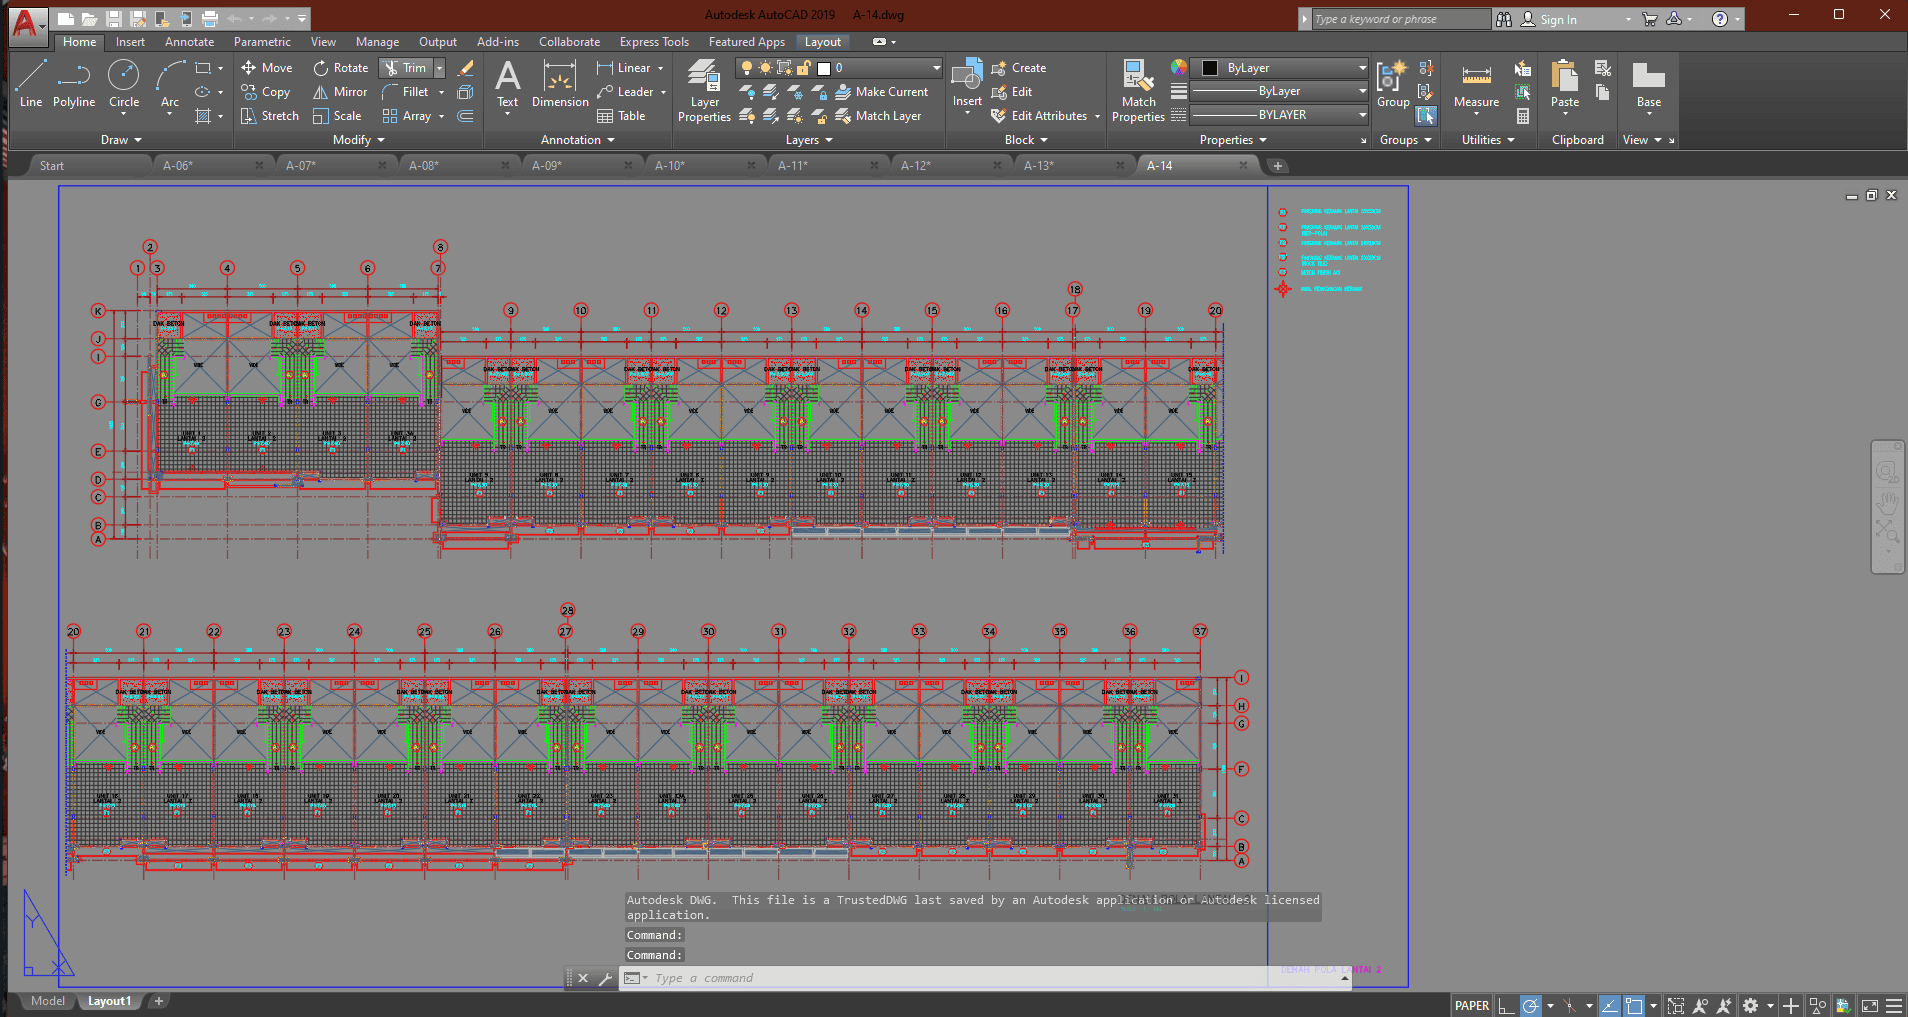Expand the Trim tool dropdown arrow
Viewport: 1908px width, 1017px height.
(x=439, y=68)
